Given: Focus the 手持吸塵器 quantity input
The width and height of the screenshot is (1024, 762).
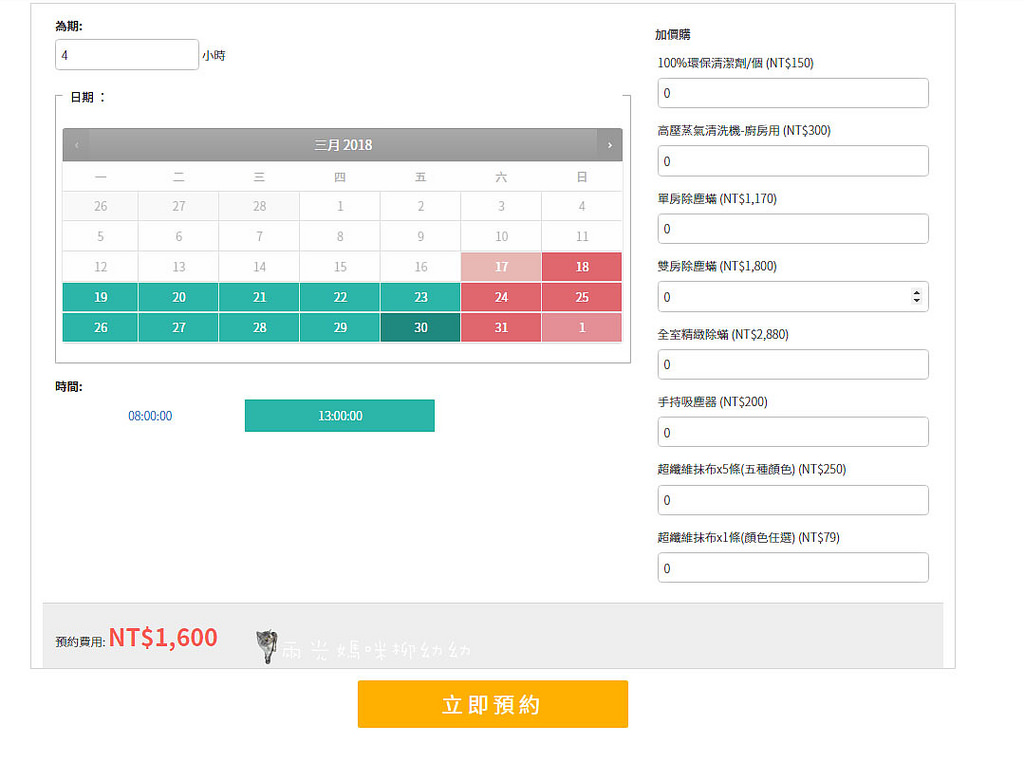Looking at the screenshot, I should (x=792, y=432).
